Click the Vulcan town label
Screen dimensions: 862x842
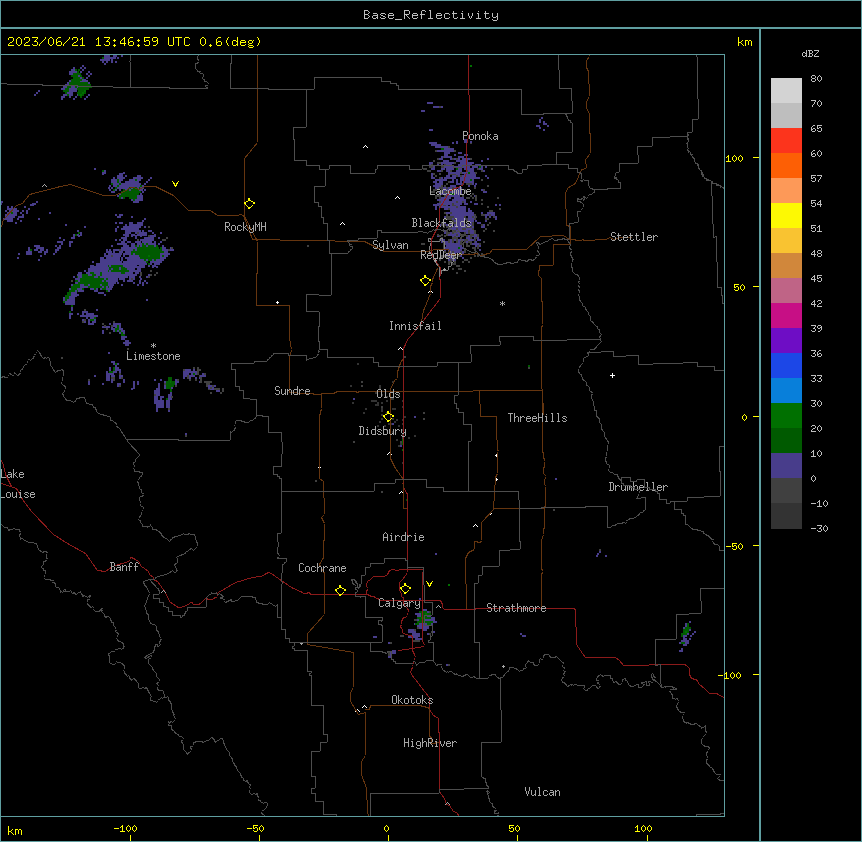542,792
